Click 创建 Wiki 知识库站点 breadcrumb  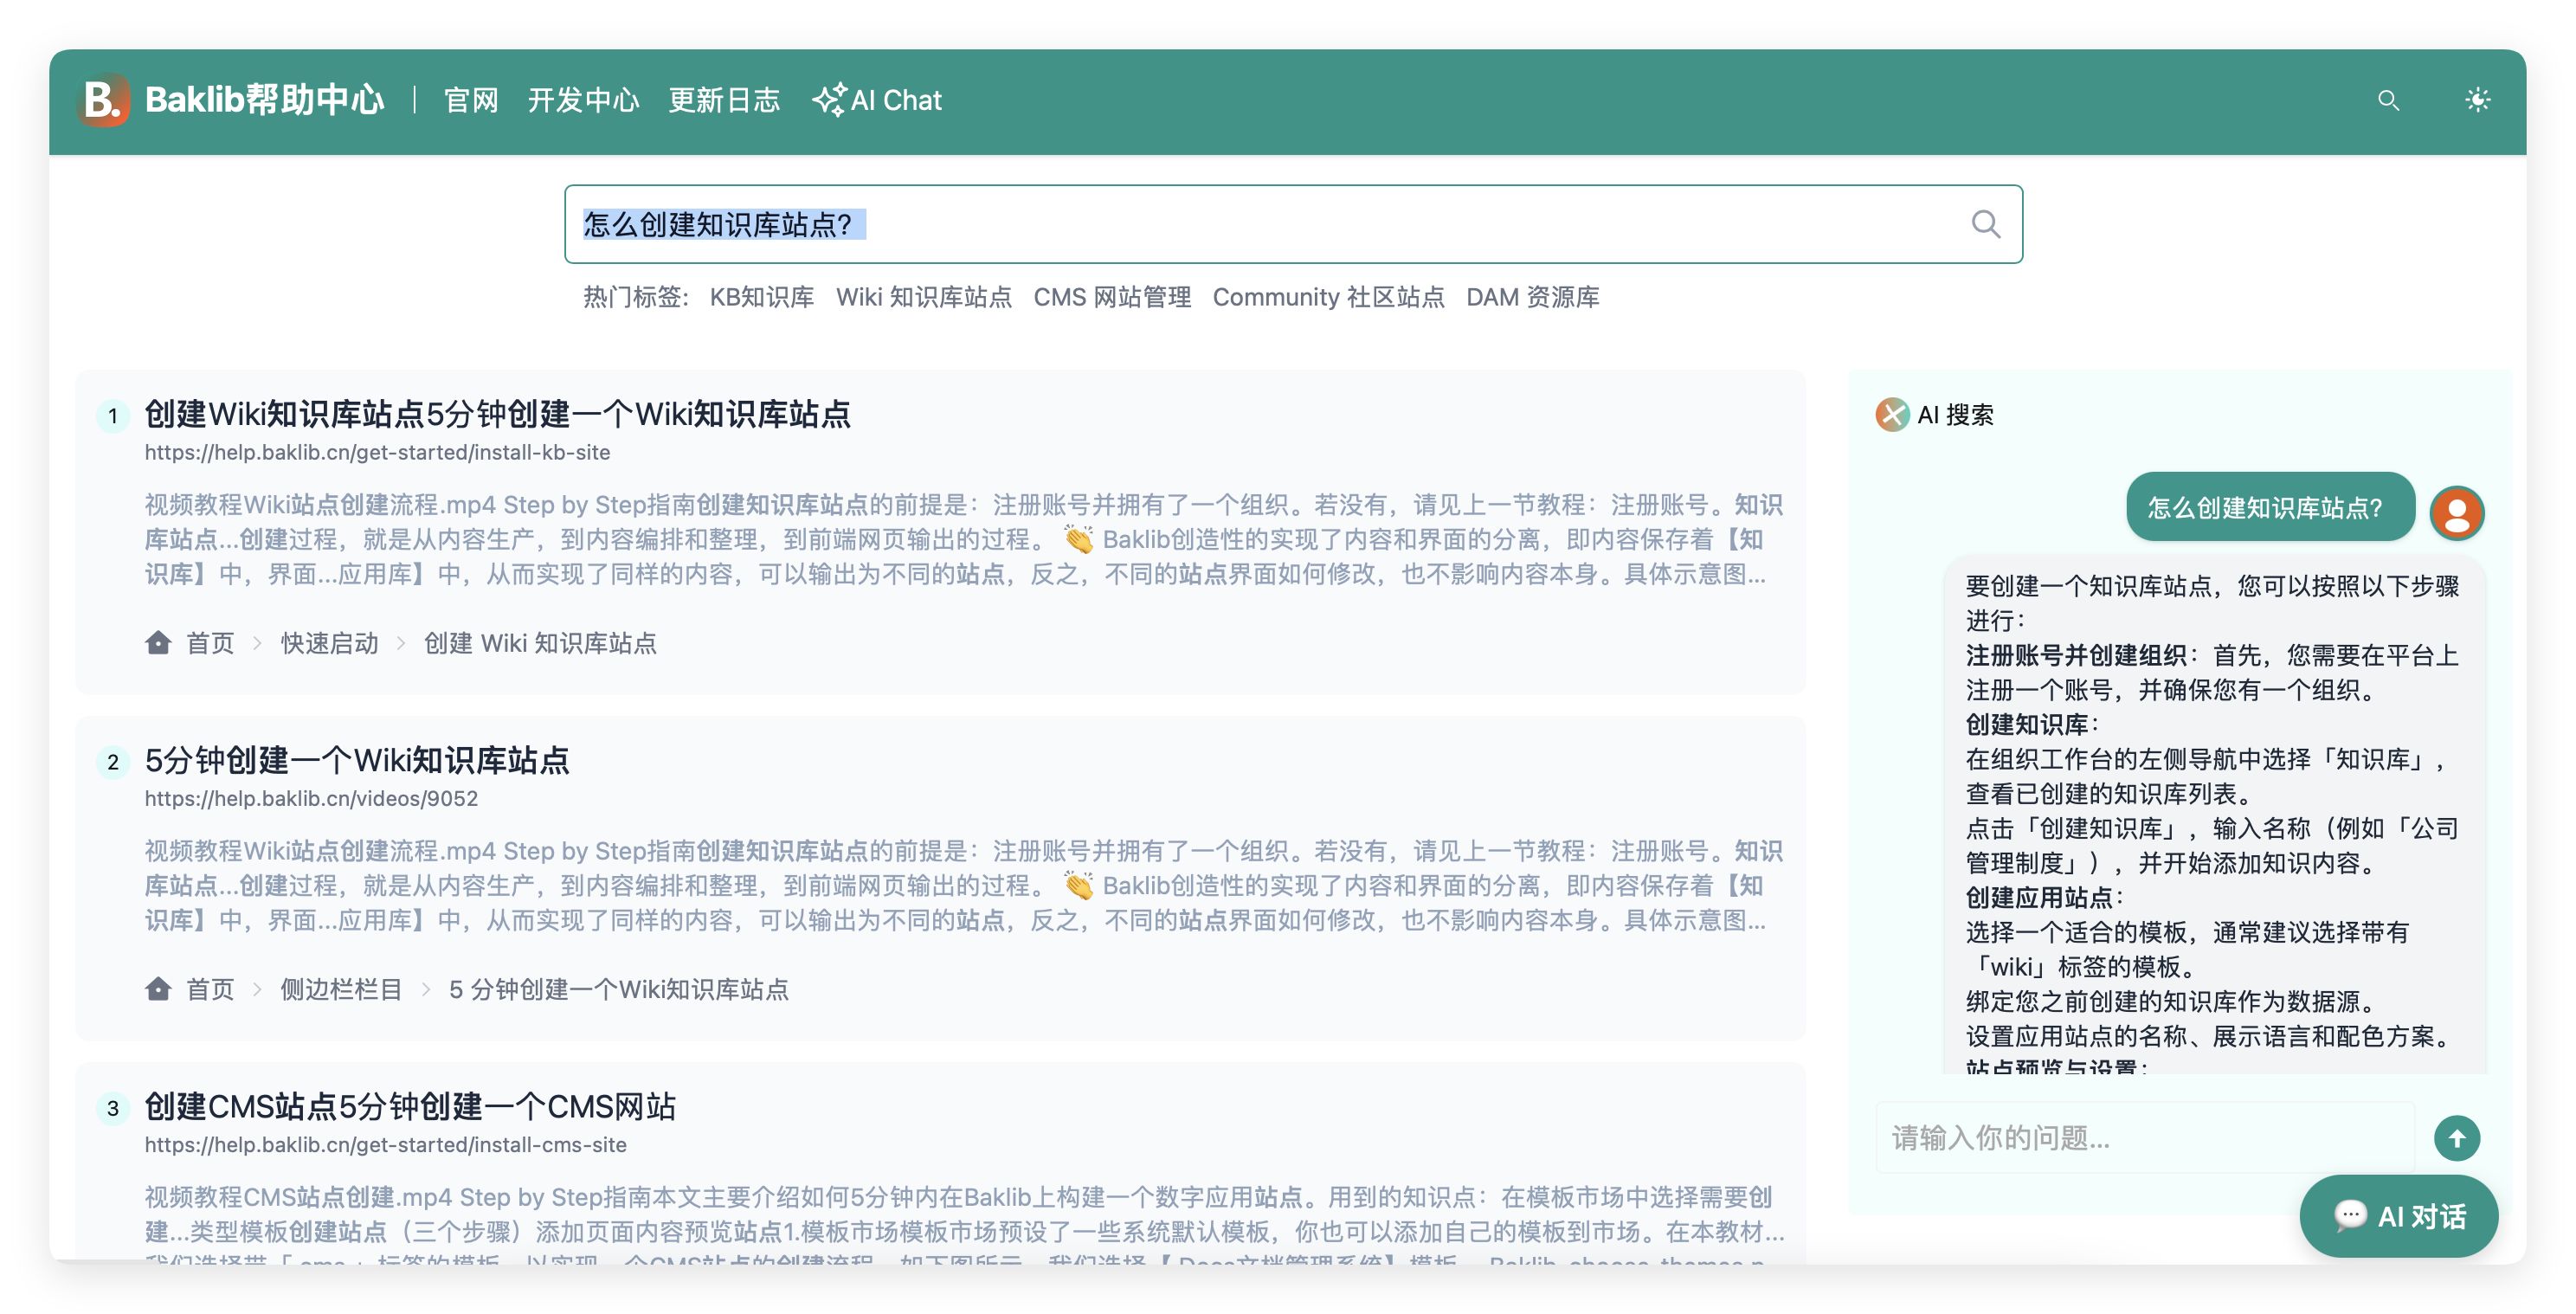pos(540,642)
